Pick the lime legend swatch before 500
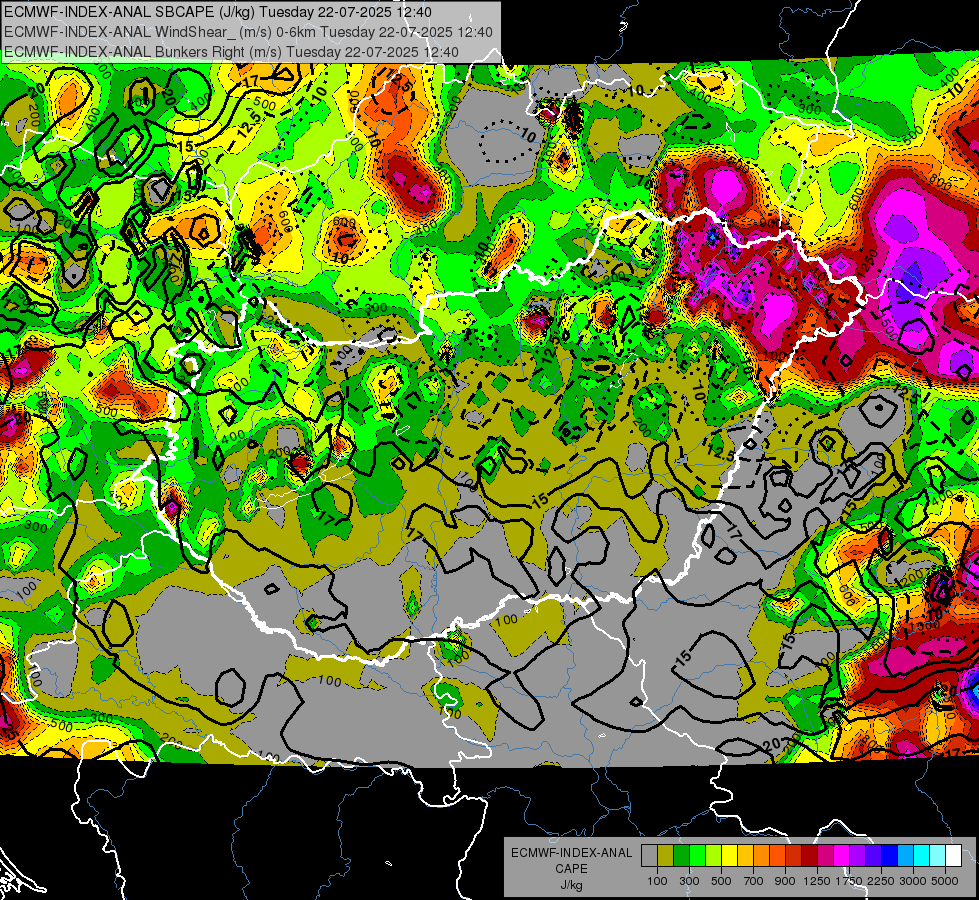Viewport: 979px width, 900px height. point(713,856)
